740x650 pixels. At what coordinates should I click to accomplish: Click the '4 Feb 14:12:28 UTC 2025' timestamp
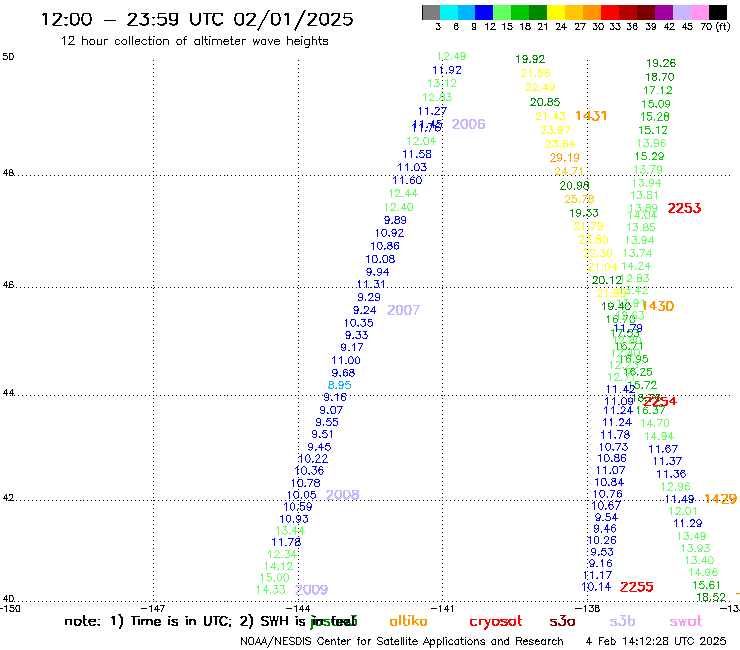pos(656,641)
